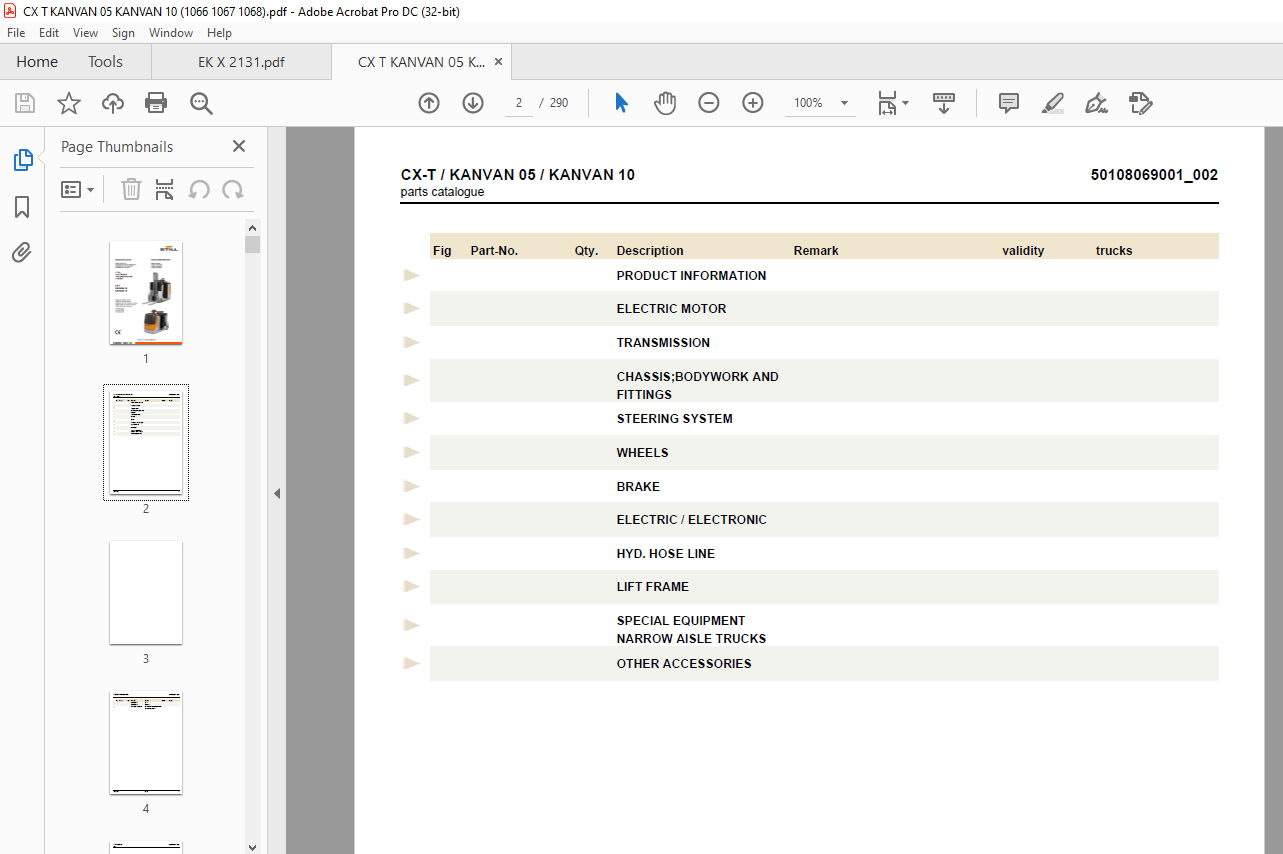The height and width of the screenshot is (854, 1283).
Task: Go to the next page with the down arrow
Action: pyautogui.click(x=473, y=103)
